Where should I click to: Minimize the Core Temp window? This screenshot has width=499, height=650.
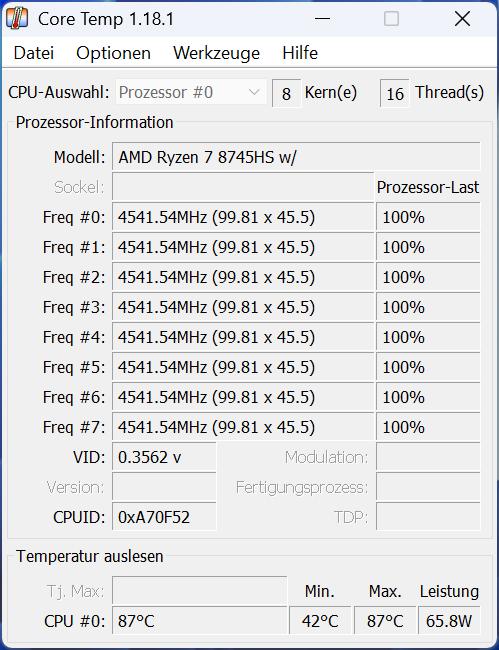point(322,19)
